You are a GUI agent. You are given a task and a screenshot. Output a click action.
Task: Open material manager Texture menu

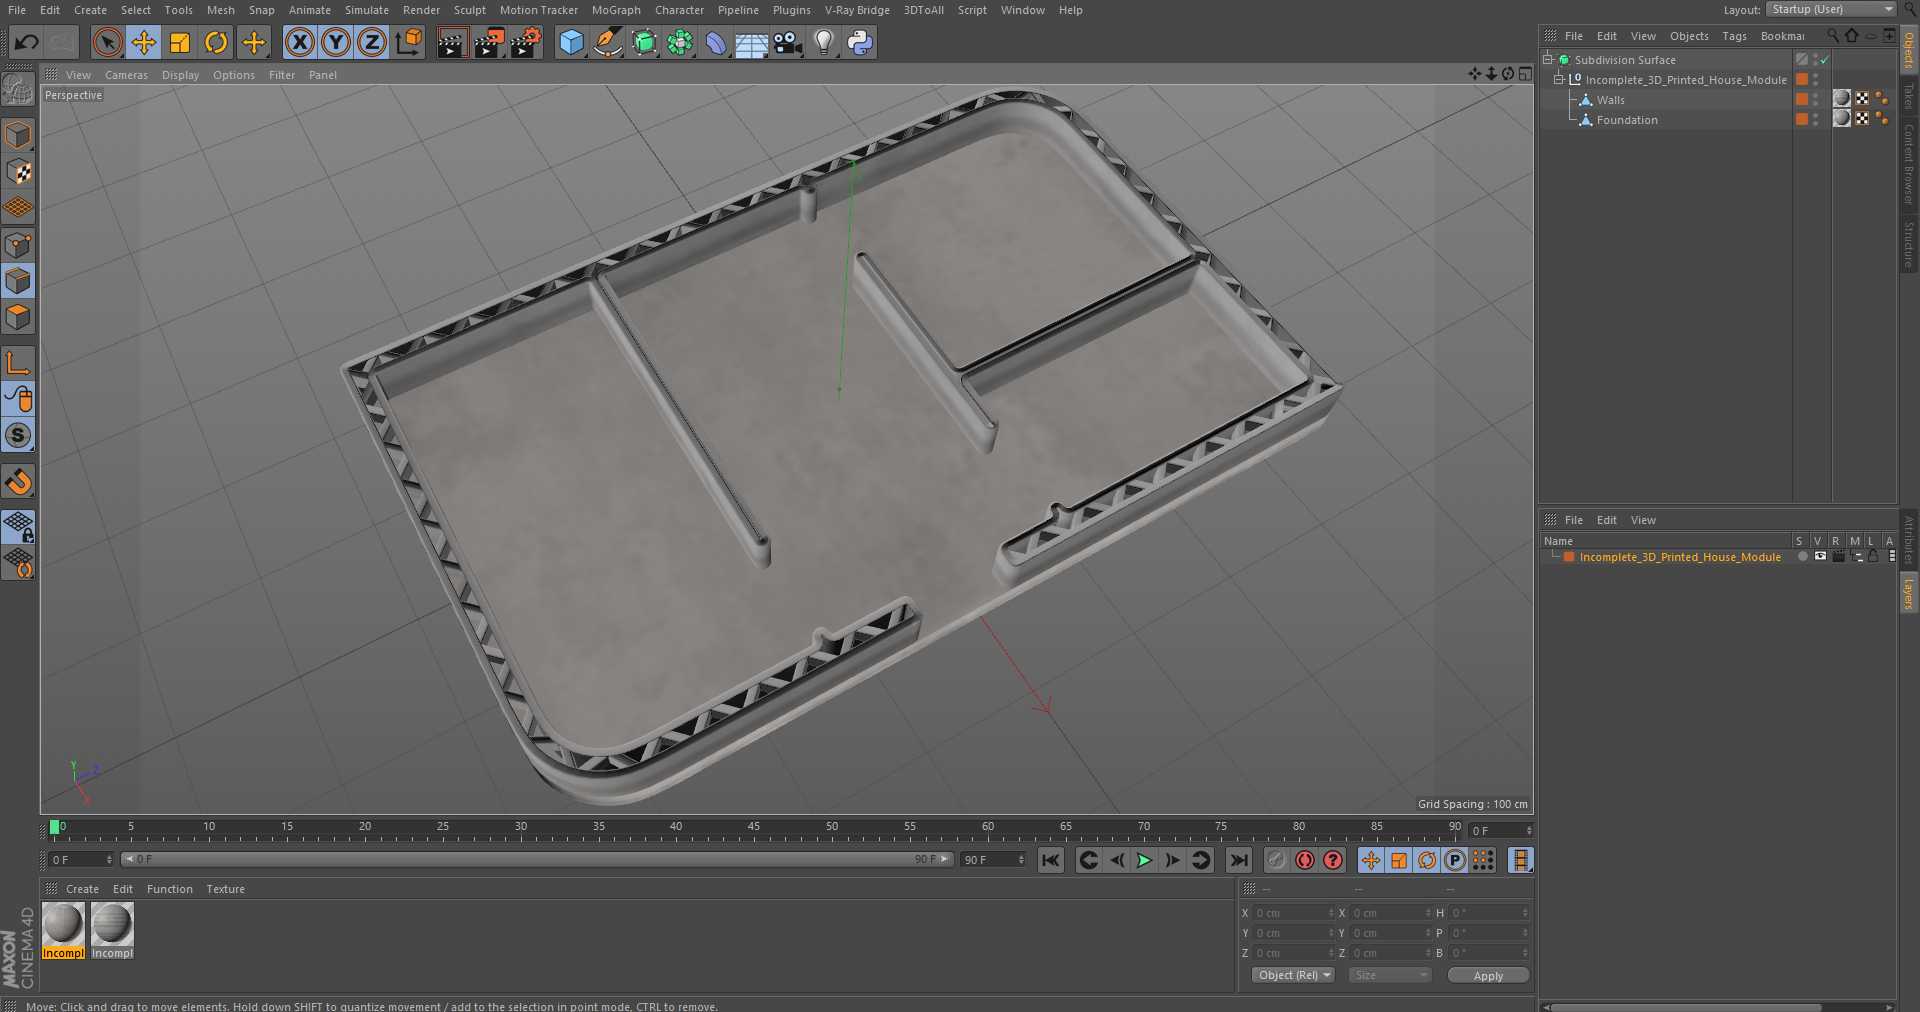pyautogui.click(x=225, y=889)
